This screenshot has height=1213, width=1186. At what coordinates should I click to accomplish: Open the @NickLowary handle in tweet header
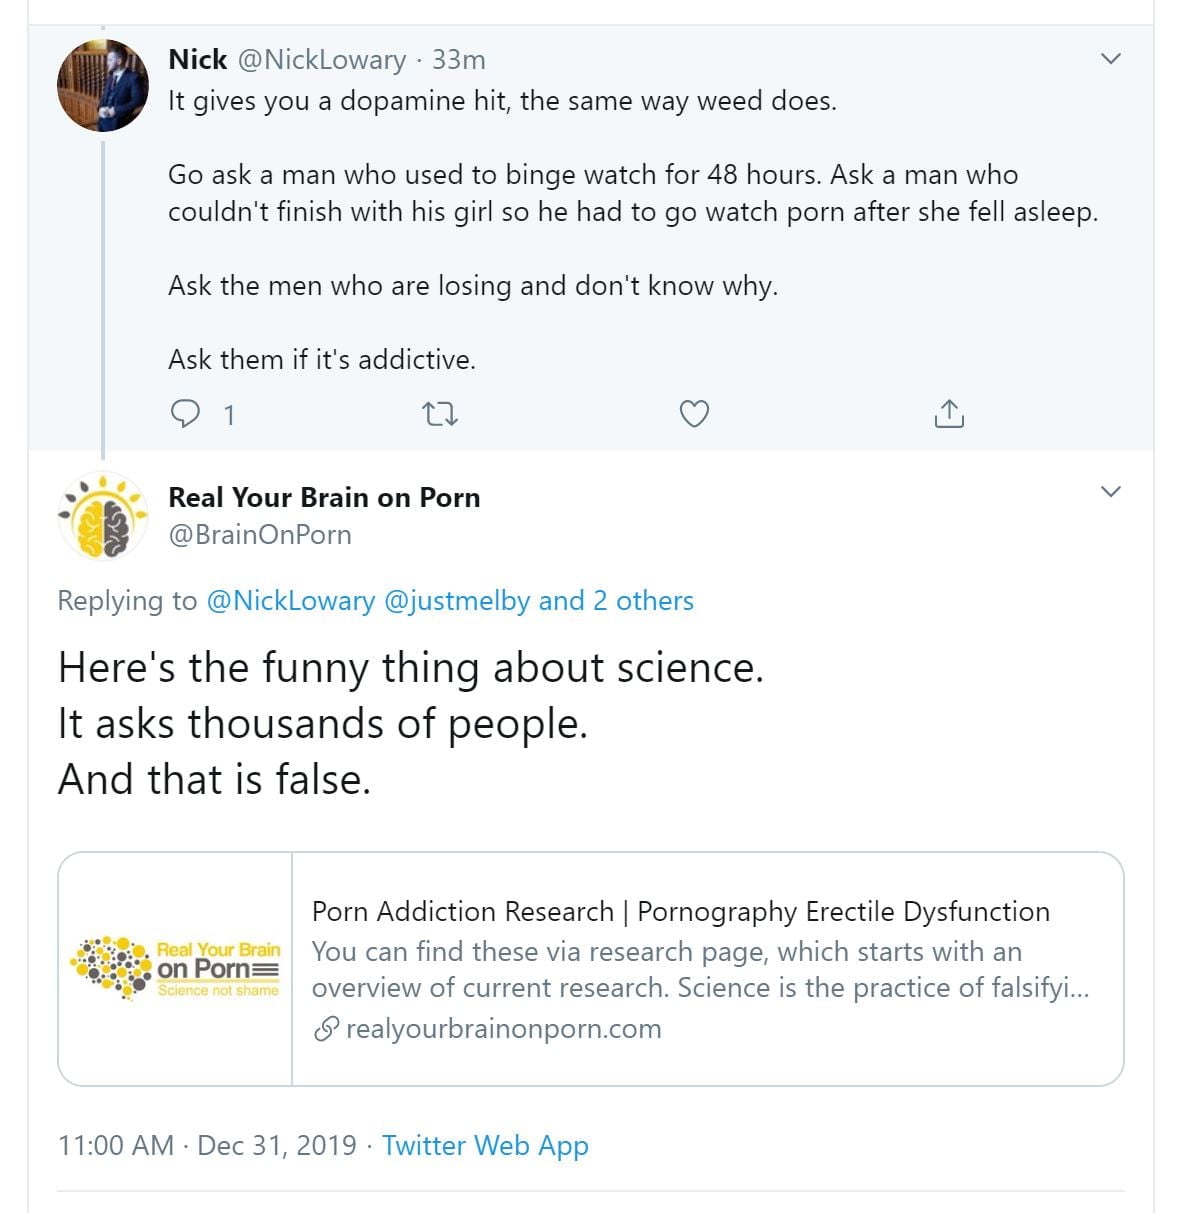[321, 60]
